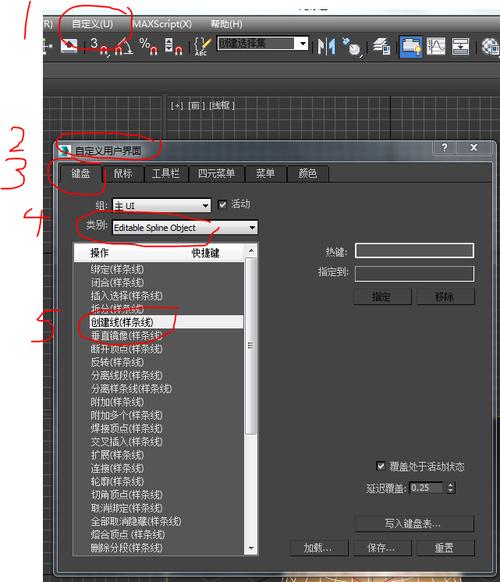Click the 延迟覆盖 spinner arrows
The image size is (500, 582).
pos(450,488)
